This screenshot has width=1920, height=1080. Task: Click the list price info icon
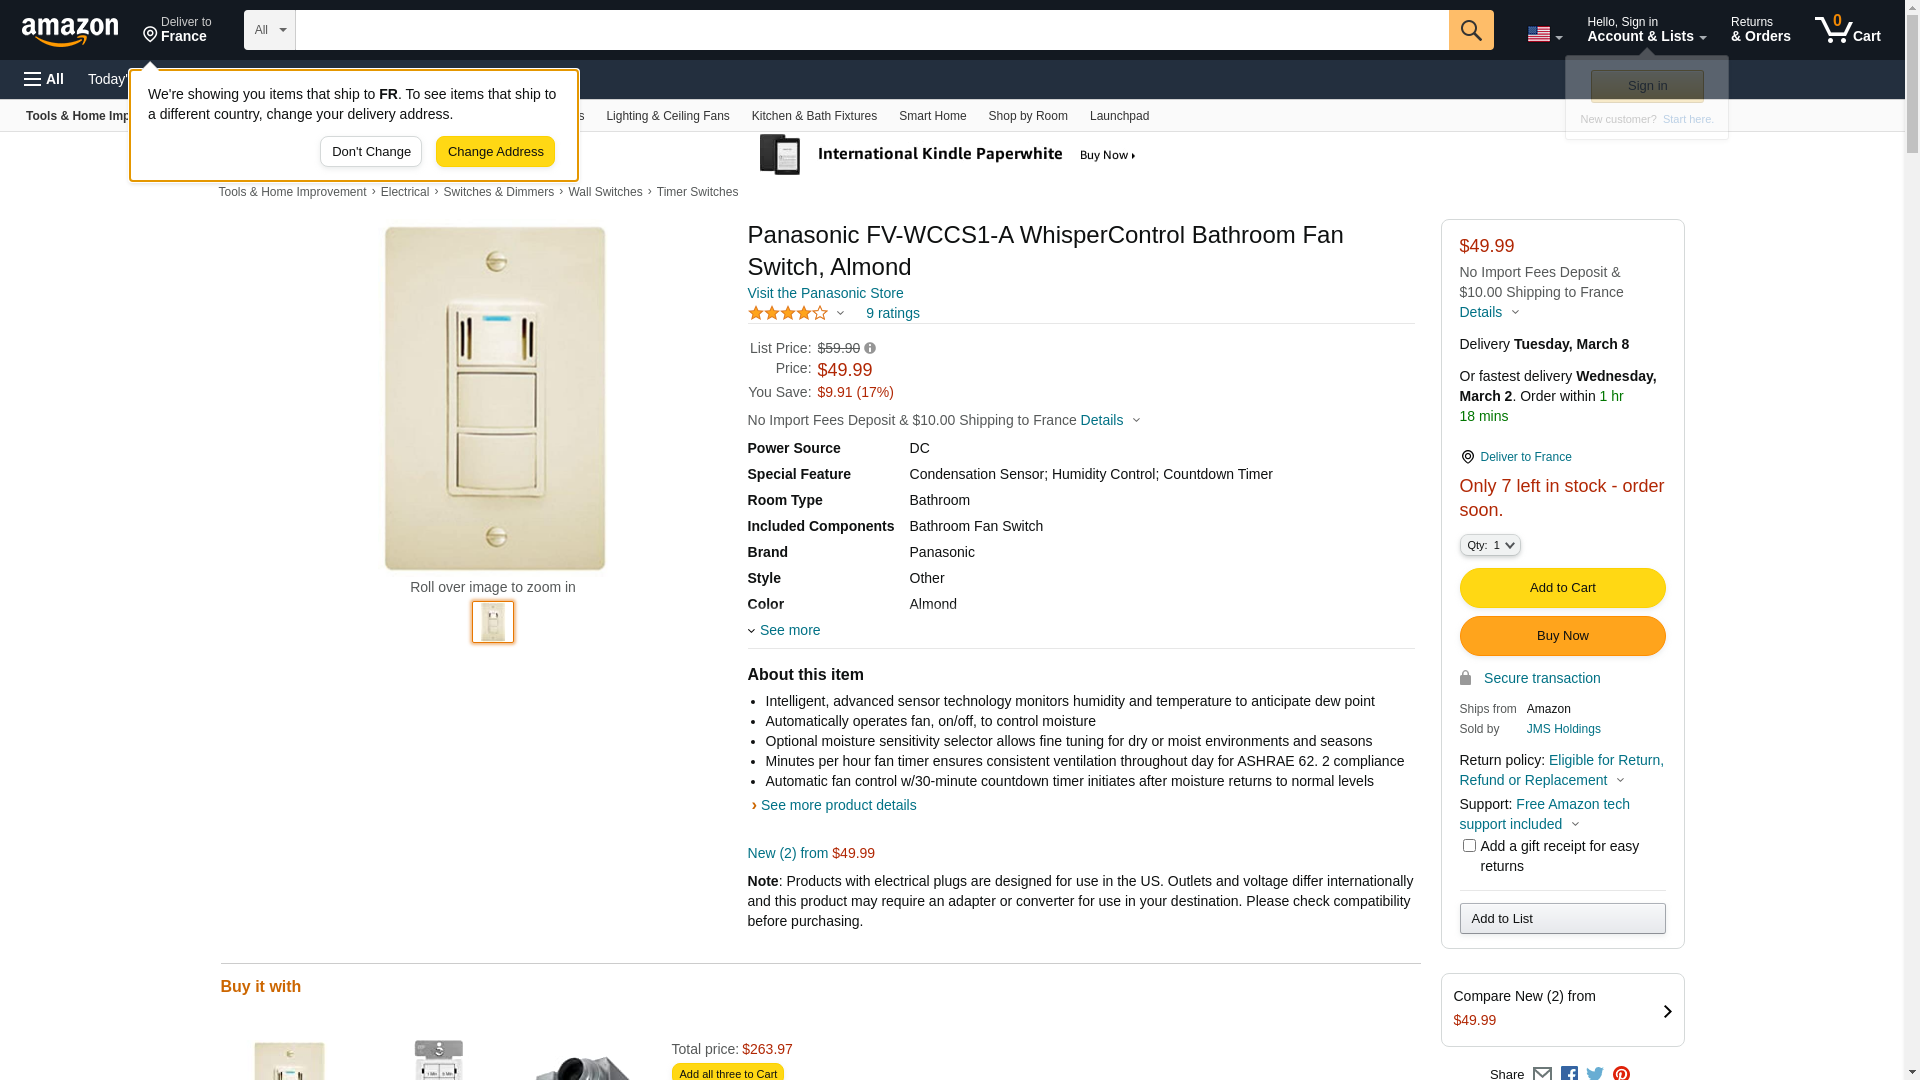click(x=870, y=348)
